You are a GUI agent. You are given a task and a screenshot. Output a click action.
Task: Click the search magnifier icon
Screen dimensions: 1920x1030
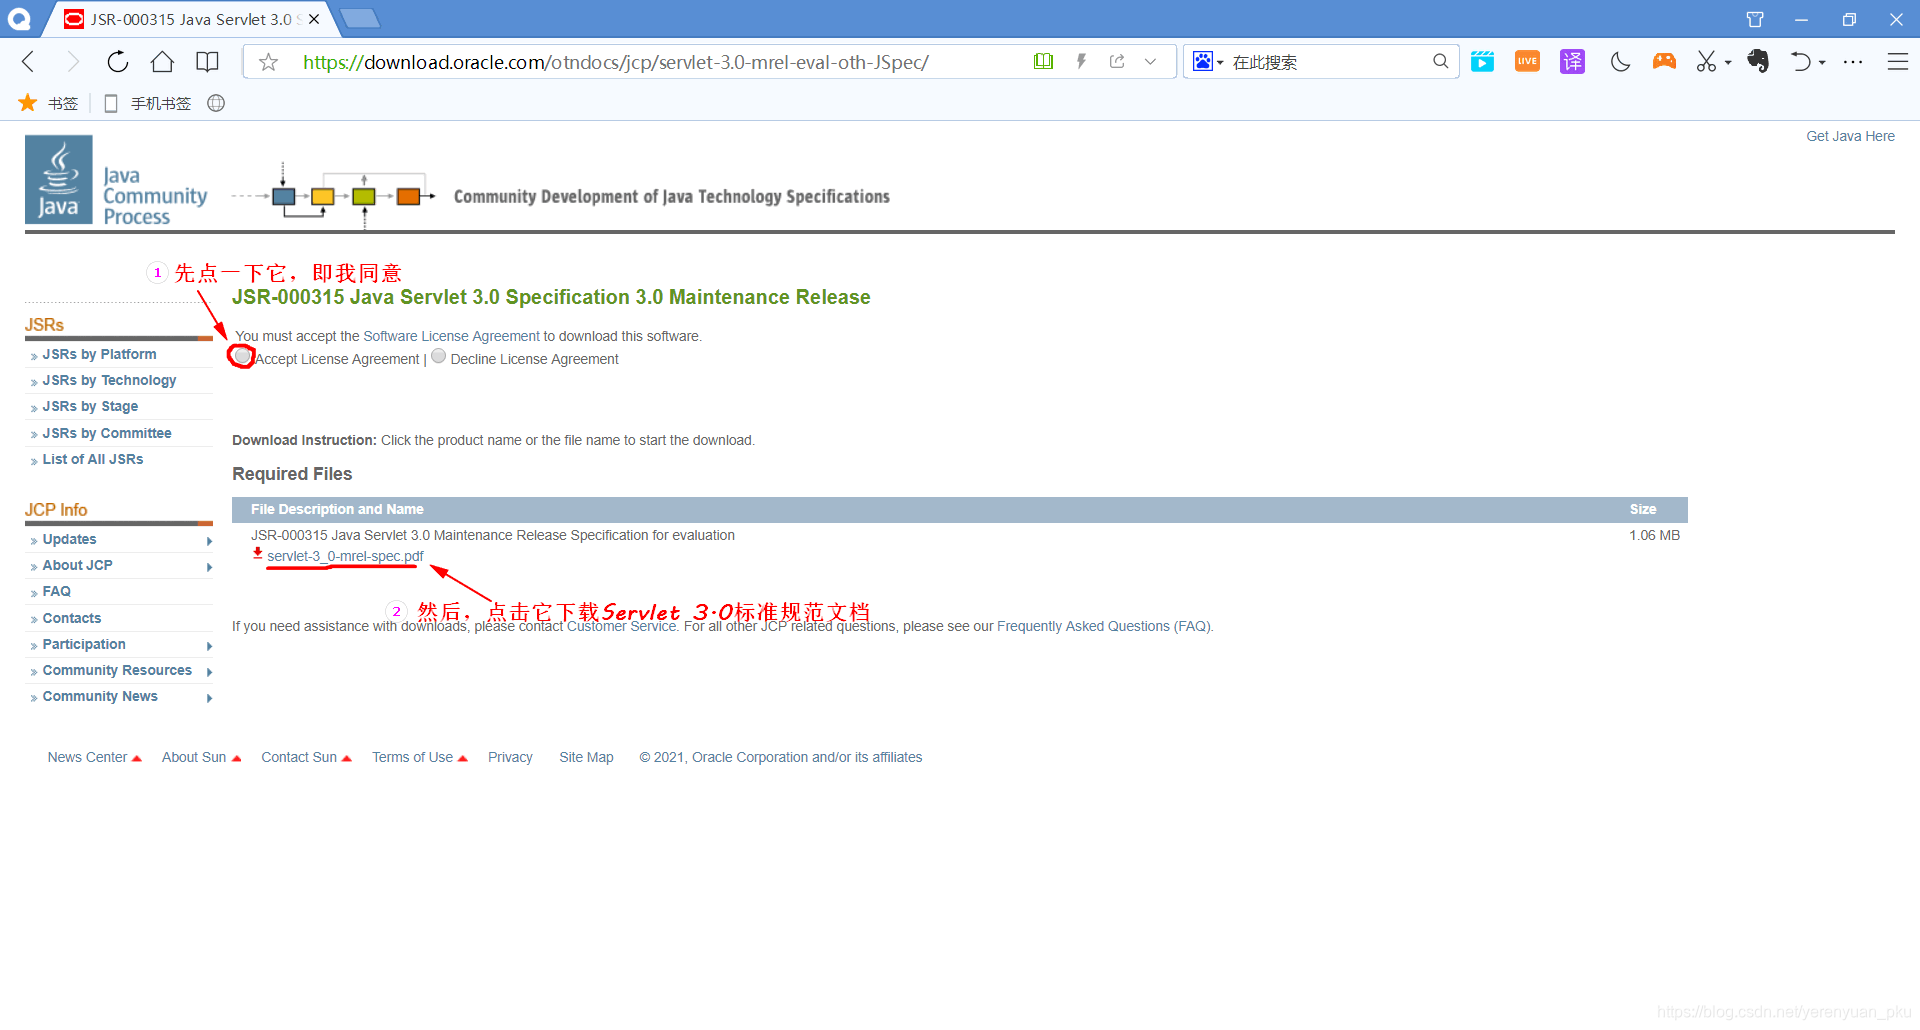1440,62
